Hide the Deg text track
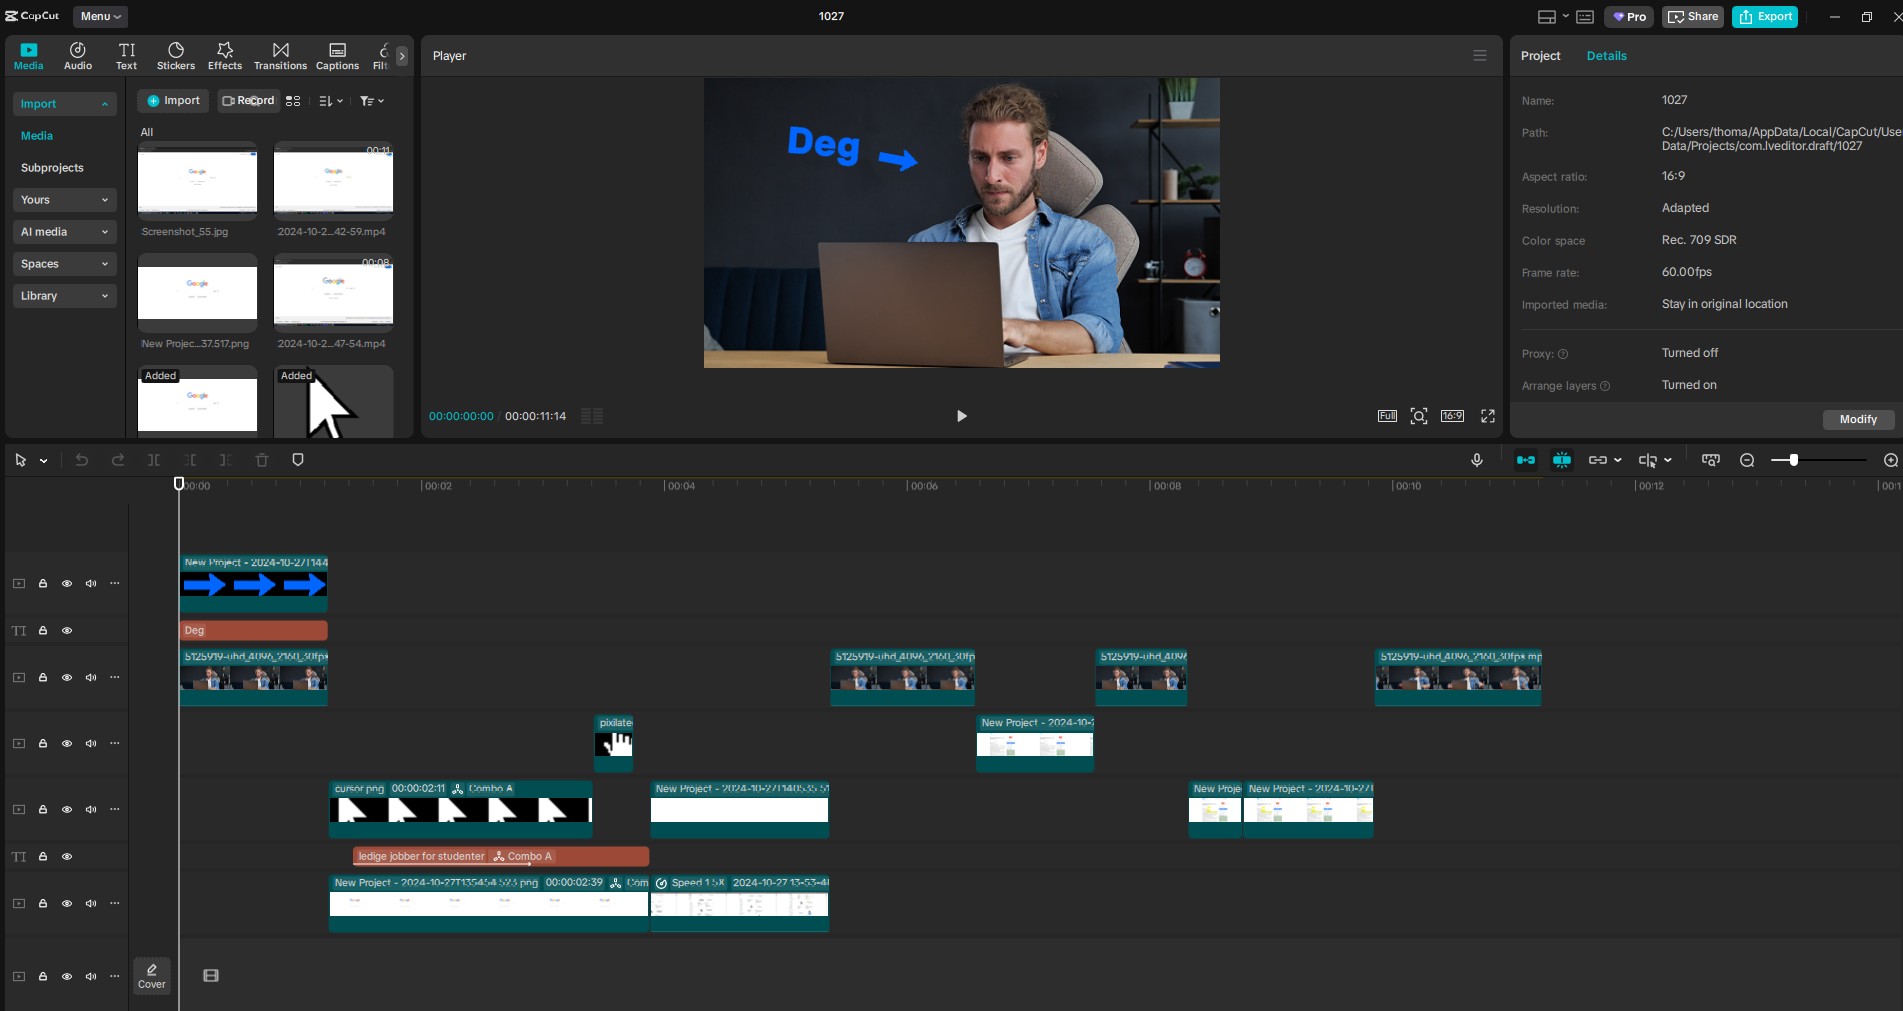This screenshot has height=1011, width=1903. click(x=67, y=631)
